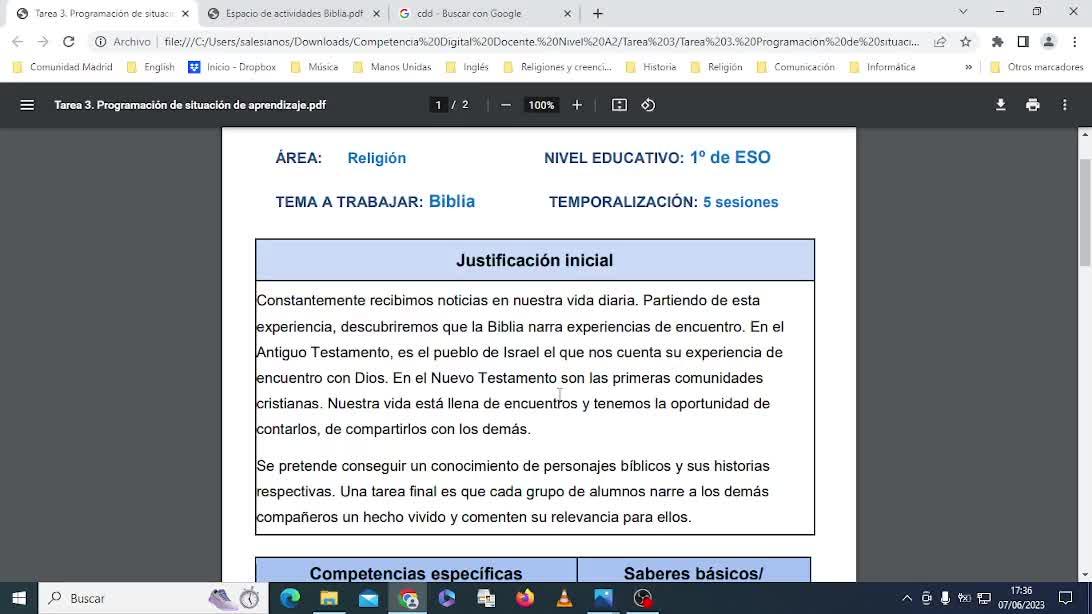Click the address bar URL
Screen dimensions: 1092x614
[x=541, y=42]
